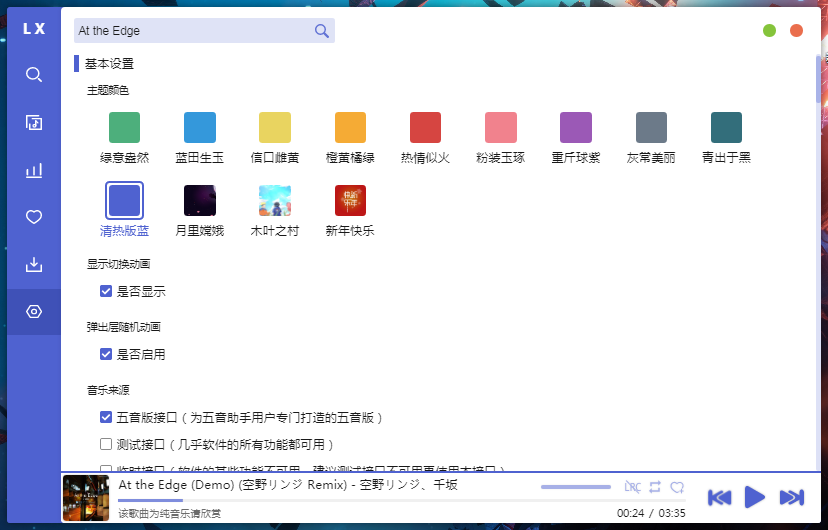Viewport: 828px width, 530px height.
Task: Click the 显示切换动画 label
Action: point(118,264)
